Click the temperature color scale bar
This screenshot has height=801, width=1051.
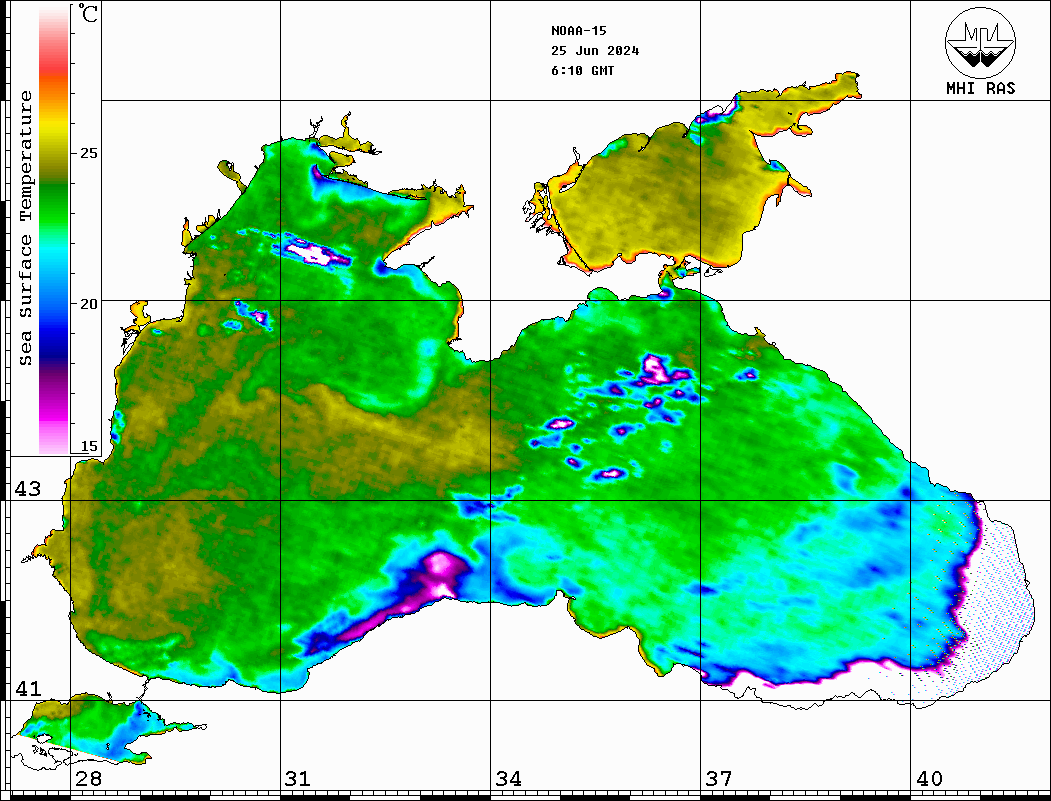(x=54, y=230)
